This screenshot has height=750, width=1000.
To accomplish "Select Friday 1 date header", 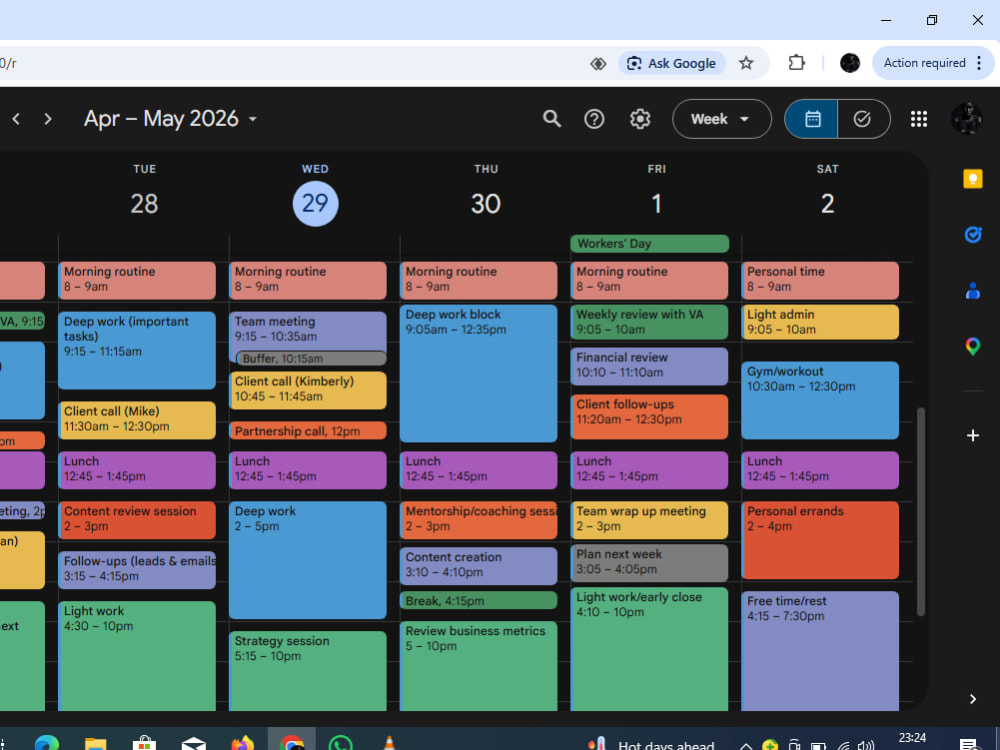I will tap(657, 203).
